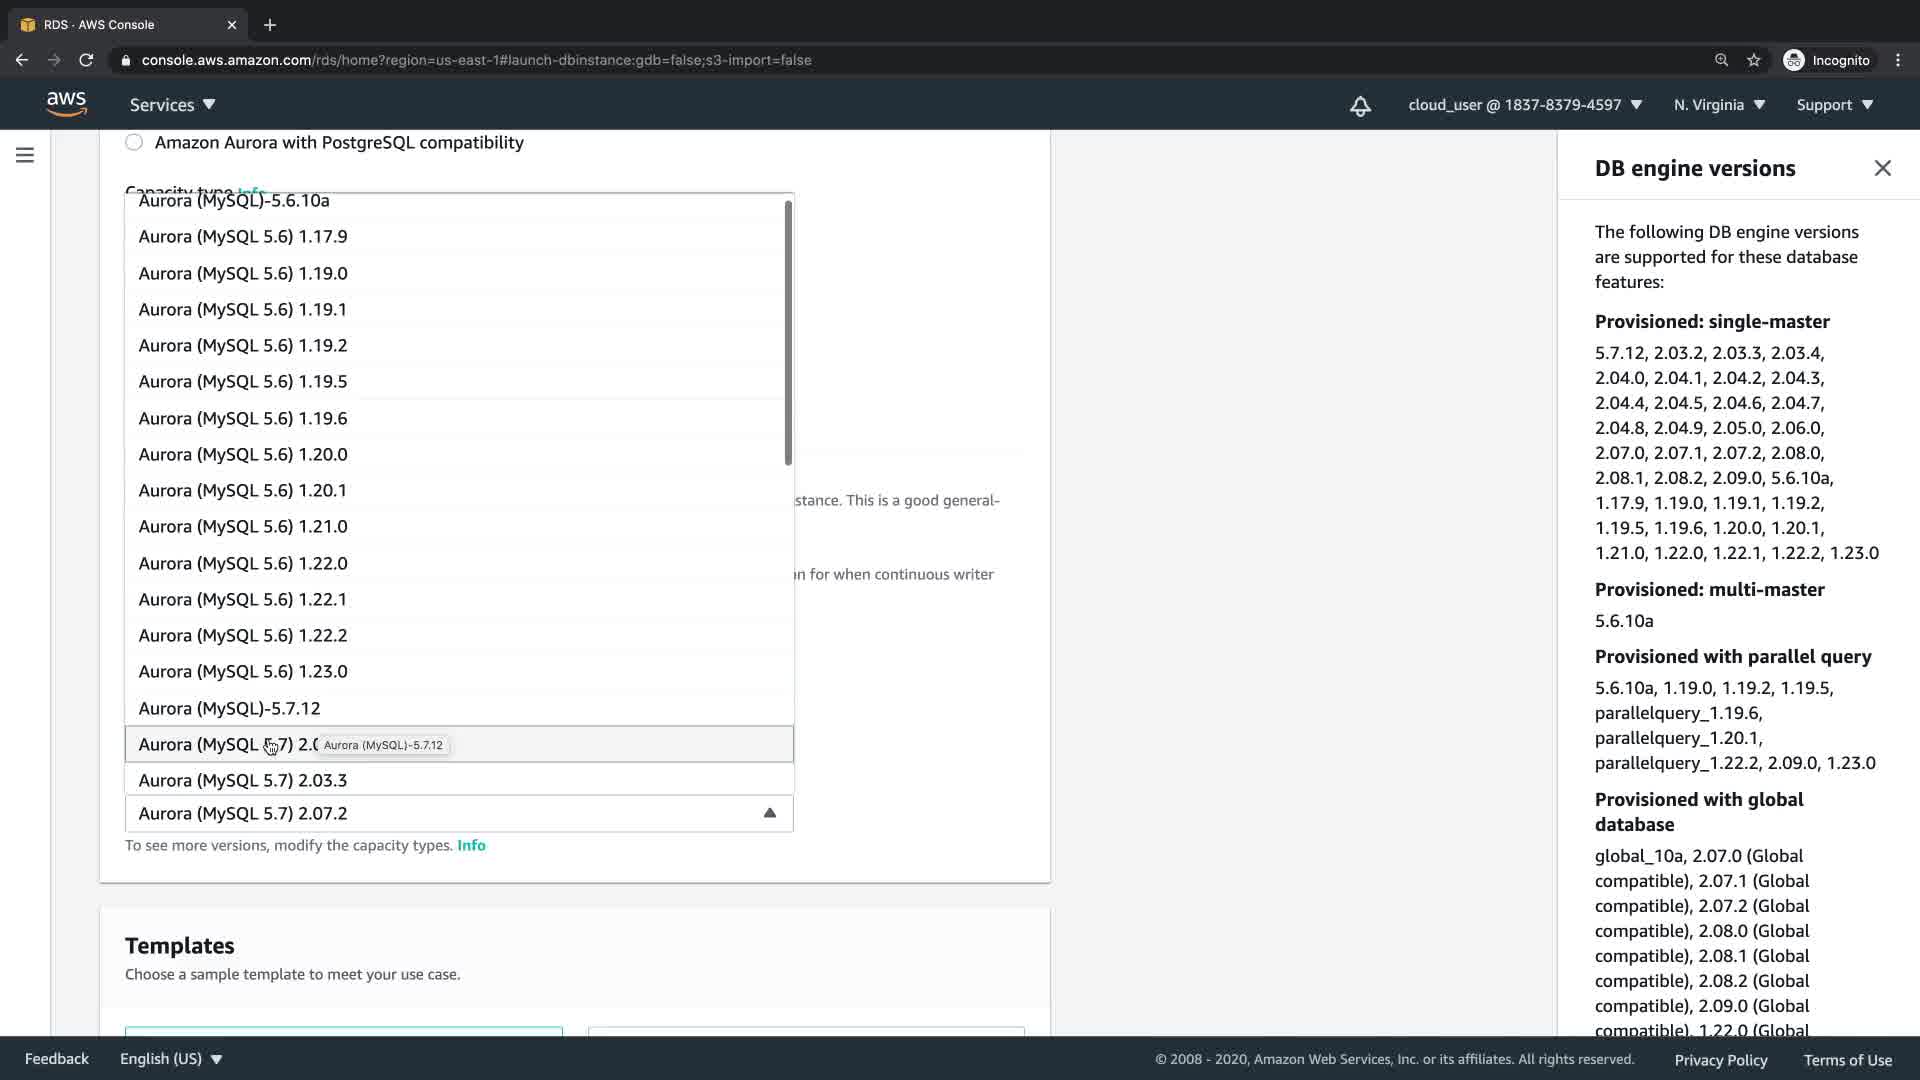1920x1080 pixels.
Task: Click the AWS logo home icon
Action: [66, 104]
